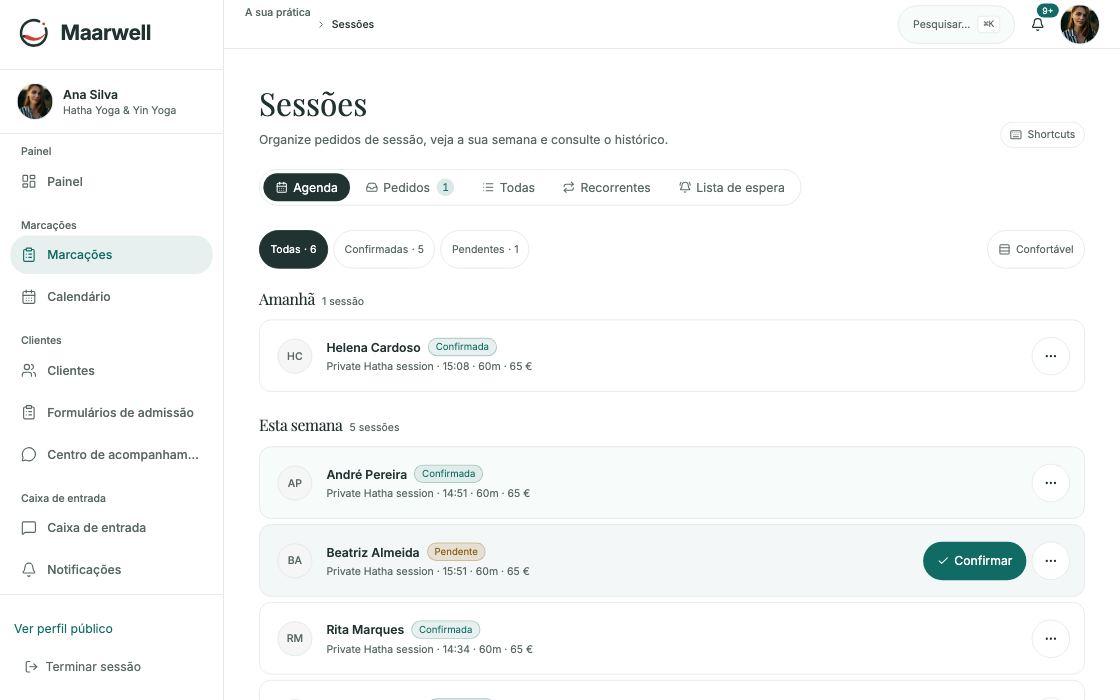Filter sessions by Confirmadas · 5
Image resolution: width=1120 pixels, height=700 pixels.
click(384, 249)
